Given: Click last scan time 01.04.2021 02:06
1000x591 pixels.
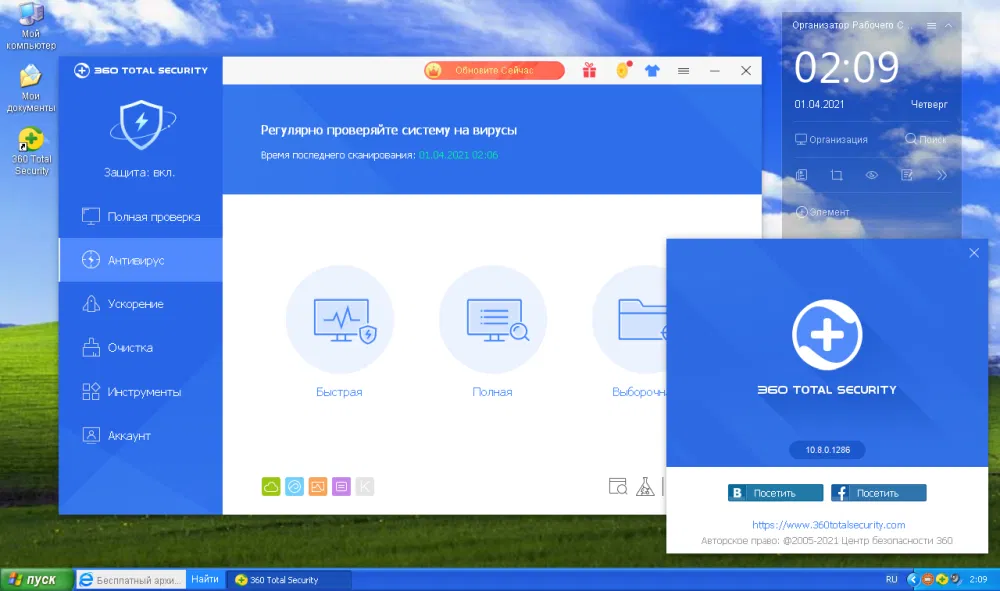Looking at the screenshot, I should [x=458, y=155].
